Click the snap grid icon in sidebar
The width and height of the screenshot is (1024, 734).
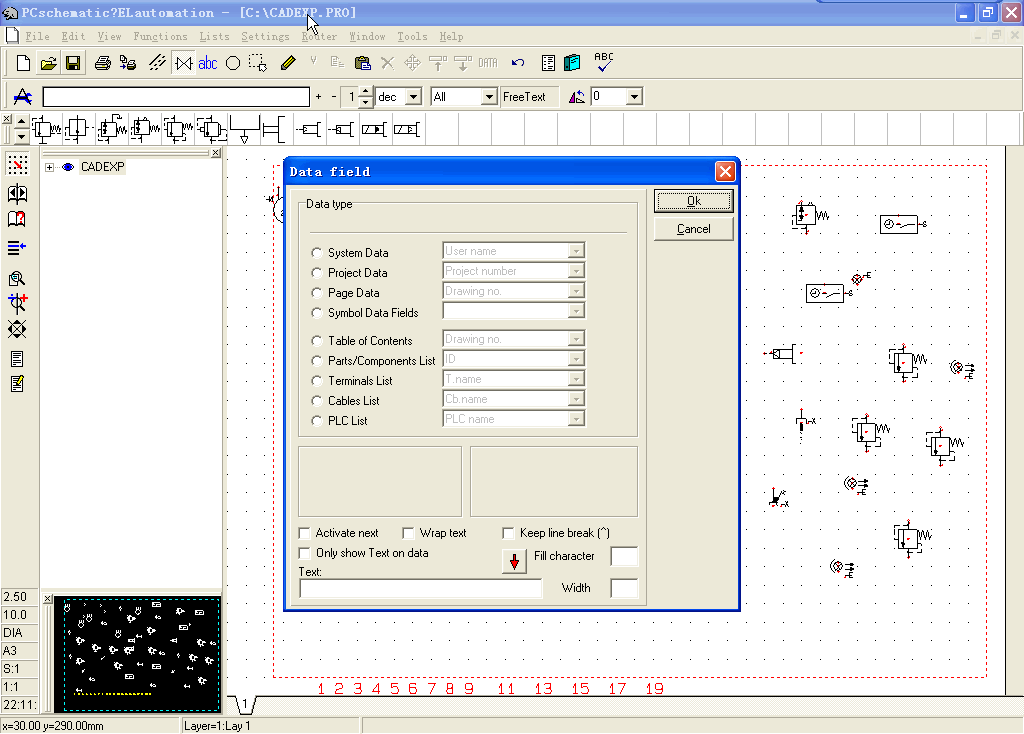coord(17,164)
